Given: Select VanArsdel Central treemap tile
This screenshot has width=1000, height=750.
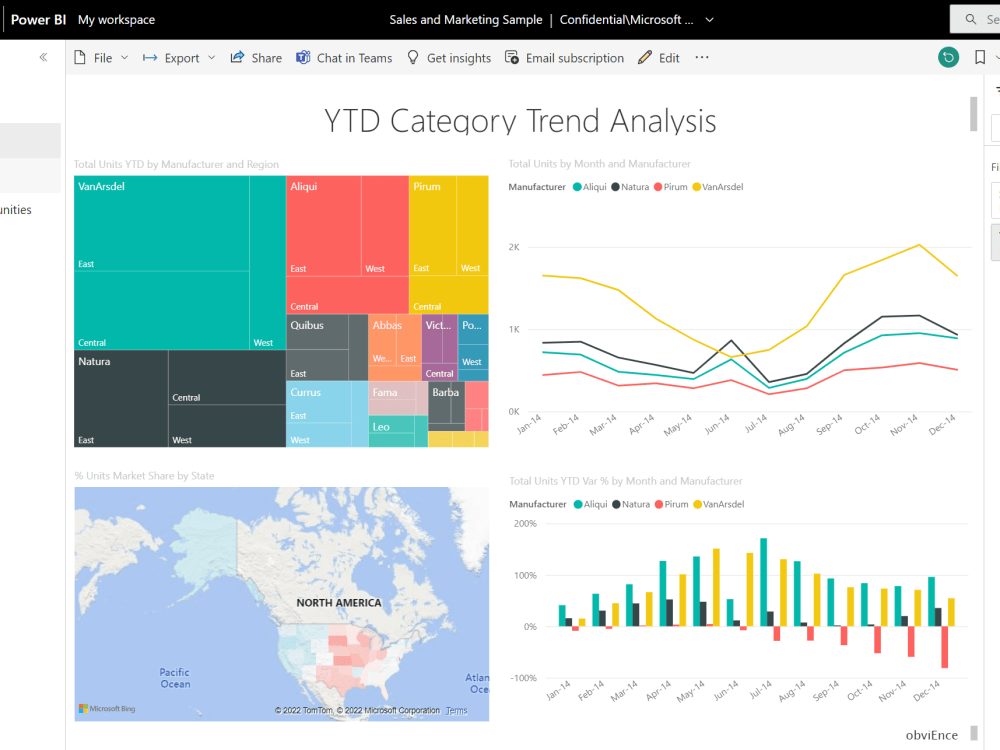Looking at the screenshot, I should [x=161, y=311].
